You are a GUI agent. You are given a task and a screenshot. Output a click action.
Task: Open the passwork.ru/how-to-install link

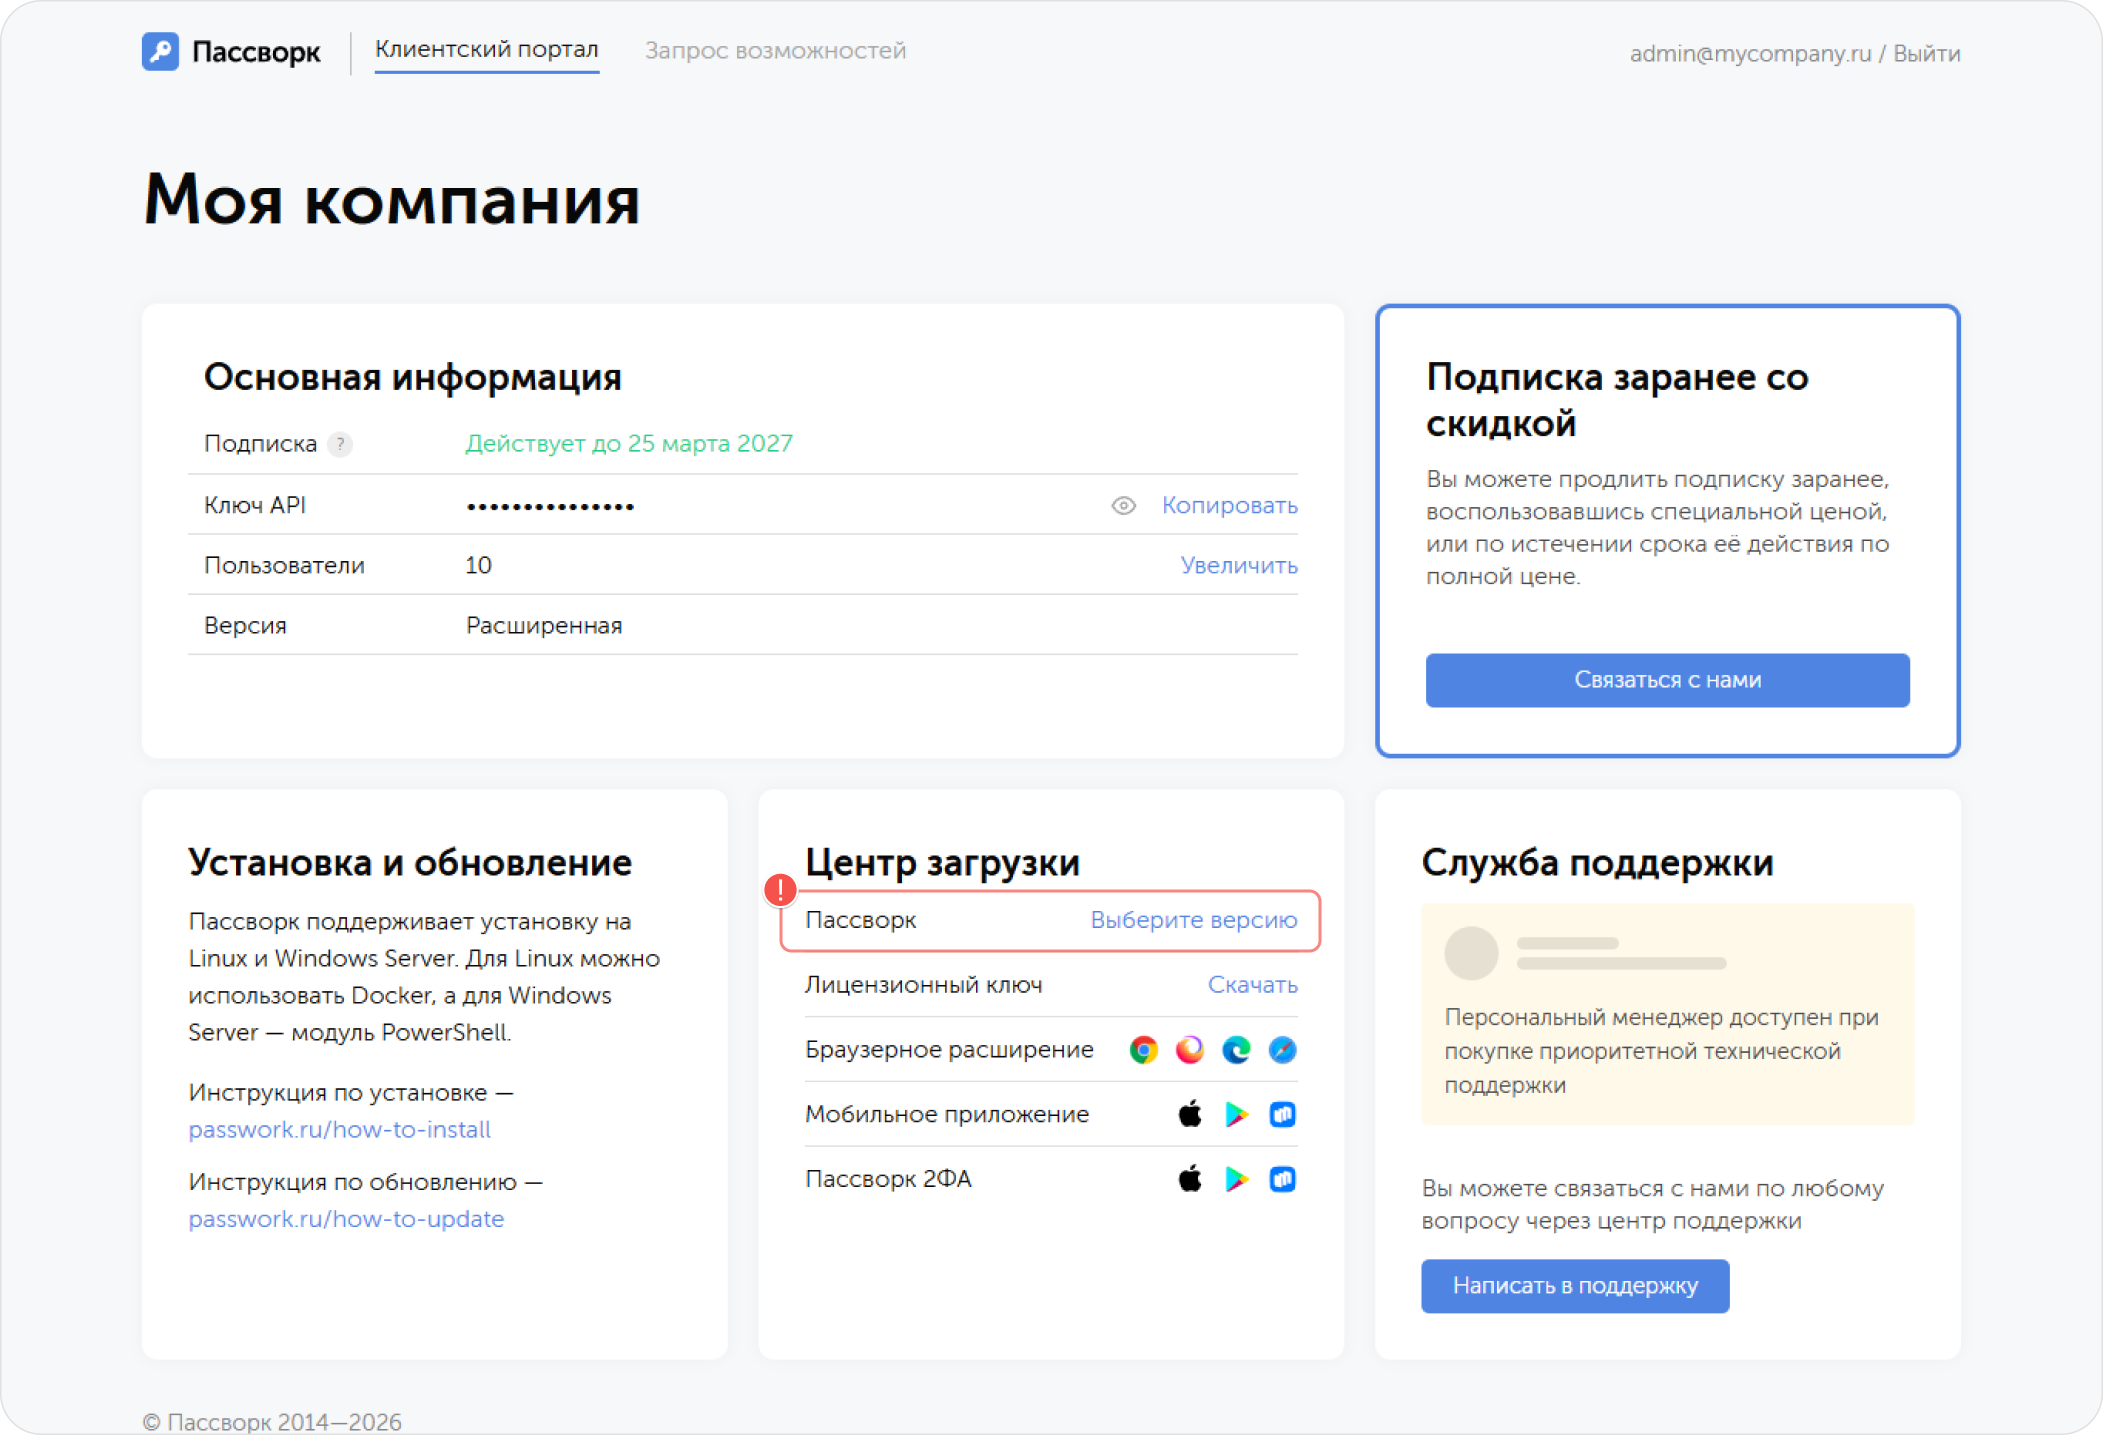coord(339,1129)
